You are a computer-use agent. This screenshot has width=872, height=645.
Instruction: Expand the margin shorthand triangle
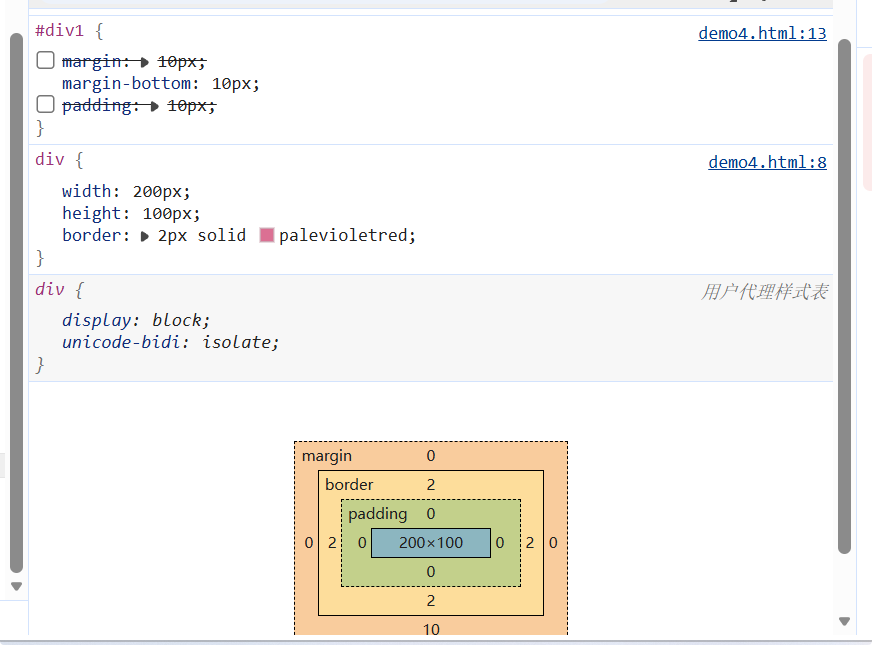coord(145,62)
